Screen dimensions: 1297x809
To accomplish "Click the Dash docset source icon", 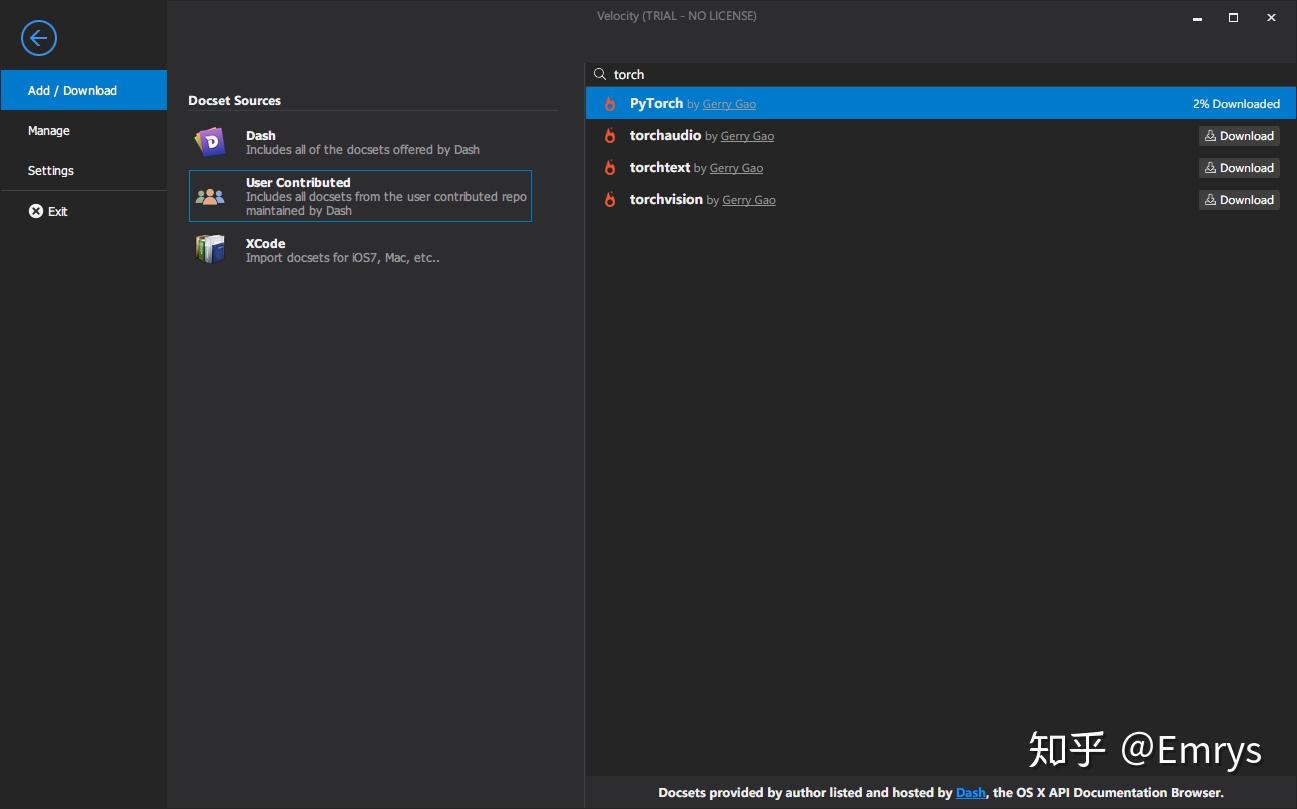I will 210,142.
